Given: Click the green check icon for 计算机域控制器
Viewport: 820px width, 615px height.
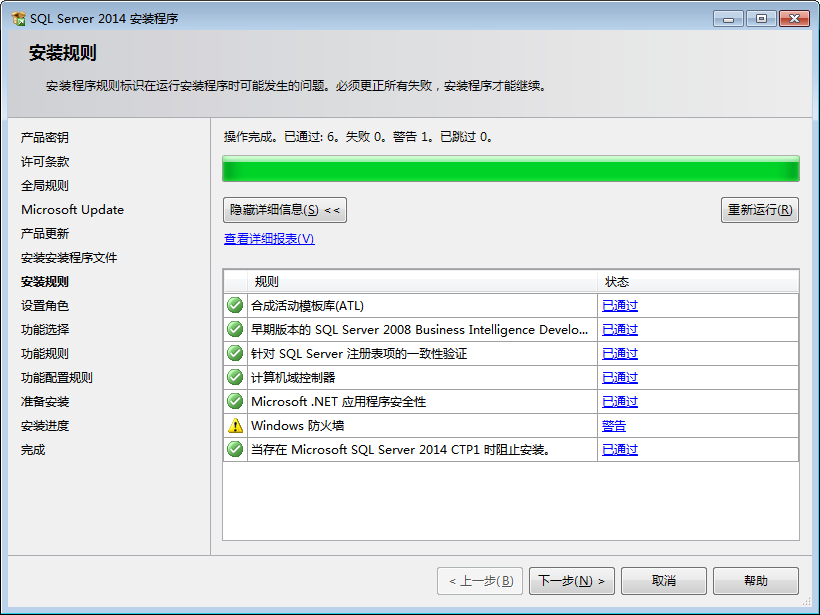Looking at the screenshot, I should [x=234, y=377].
